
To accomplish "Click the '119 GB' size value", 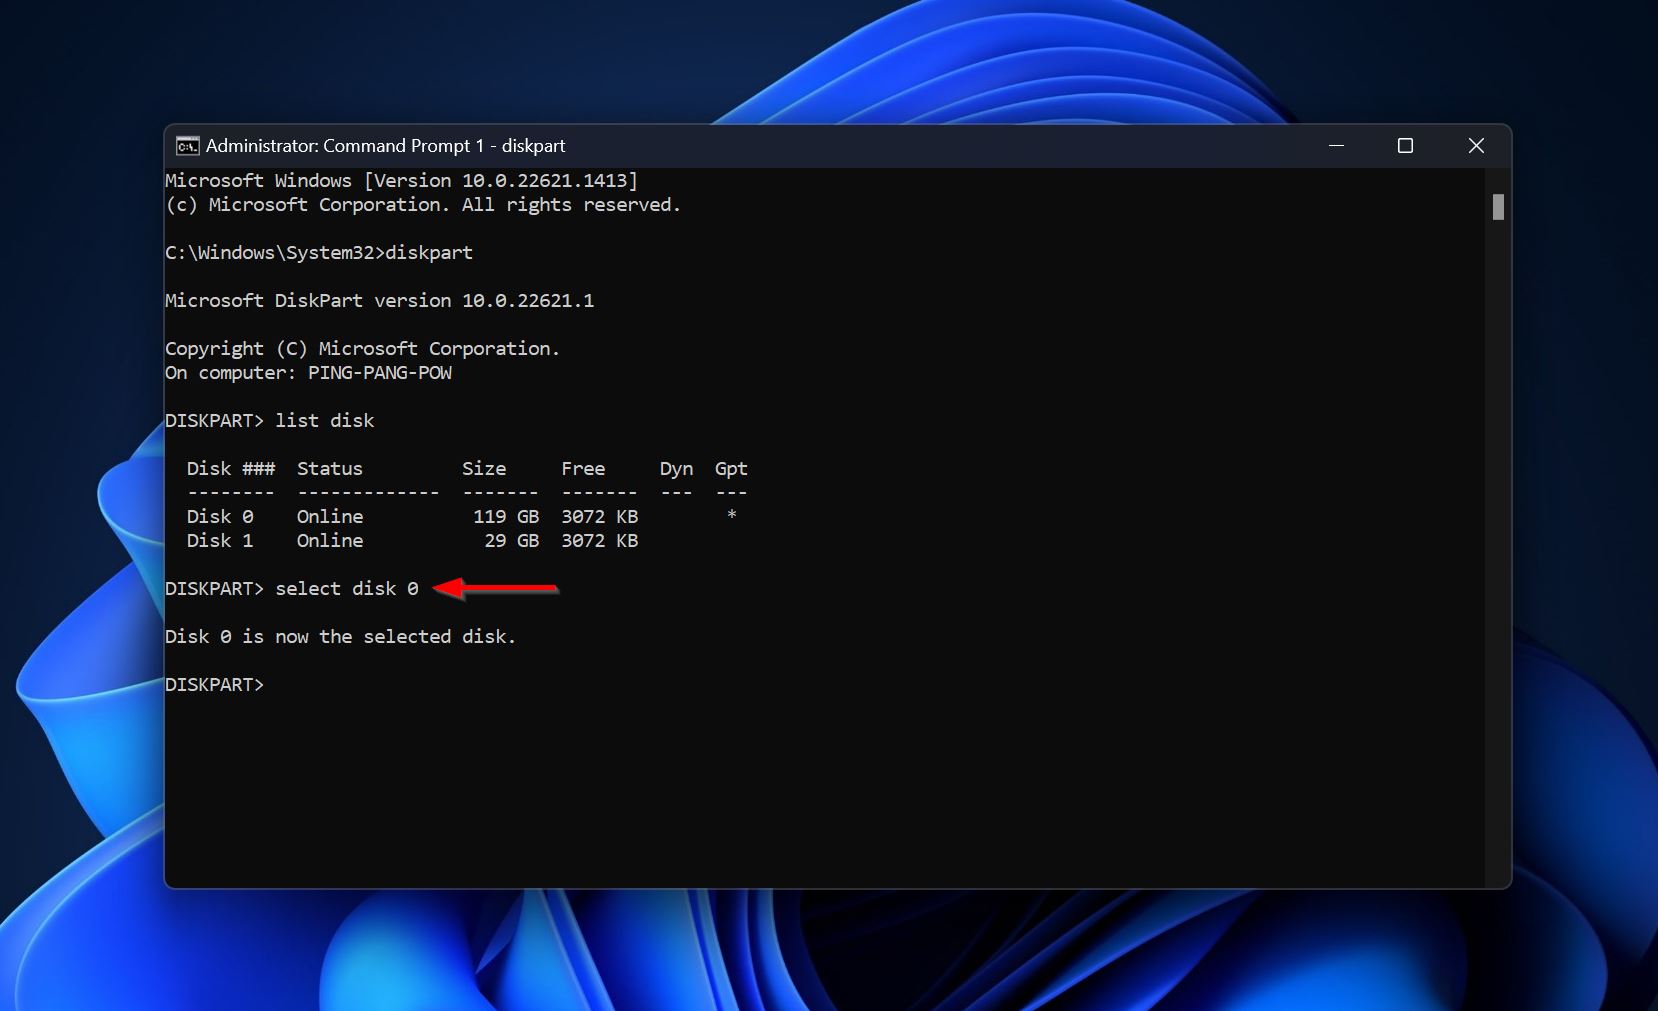I will [x=506, y=517].
